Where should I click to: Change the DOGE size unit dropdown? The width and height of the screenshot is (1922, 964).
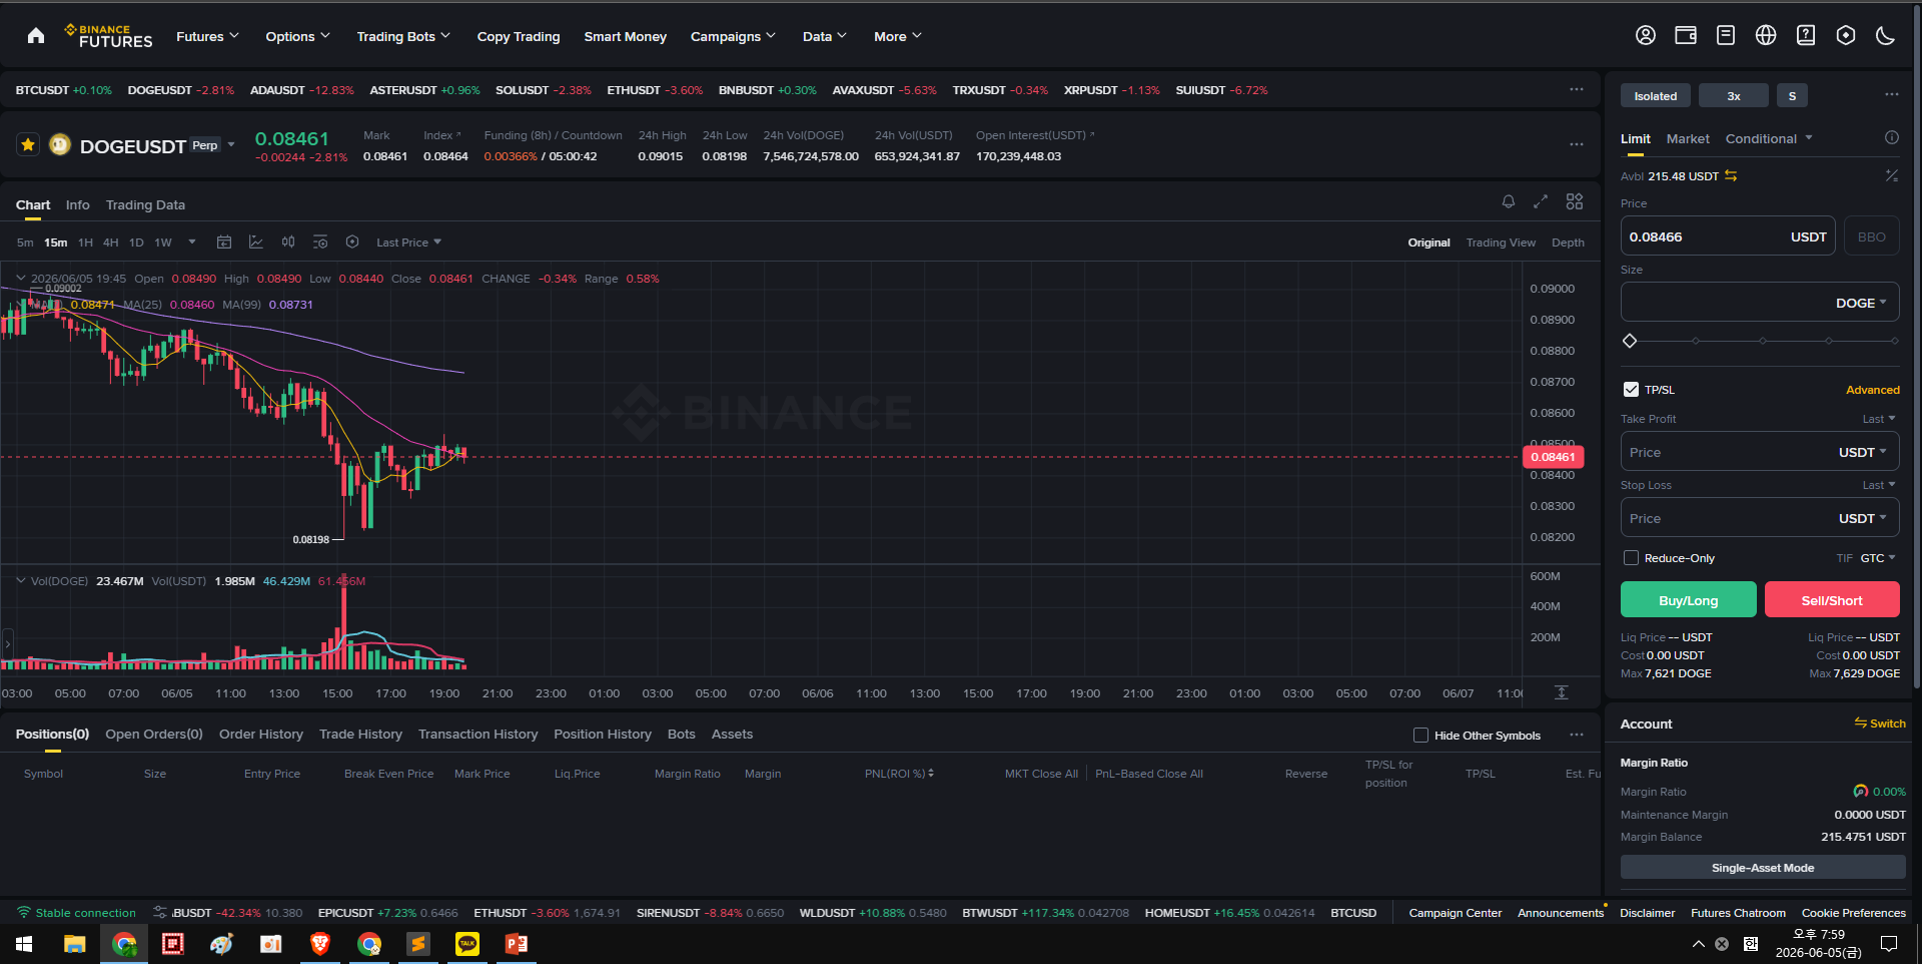click(x=1861, y=303)
